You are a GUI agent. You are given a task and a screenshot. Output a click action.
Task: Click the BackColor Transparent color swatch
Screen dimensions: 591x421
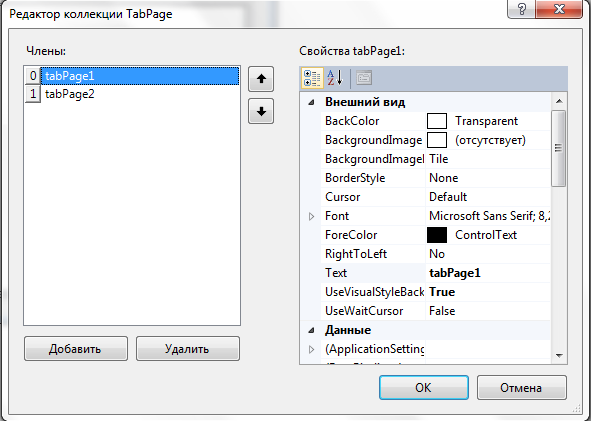coord(437,121)
